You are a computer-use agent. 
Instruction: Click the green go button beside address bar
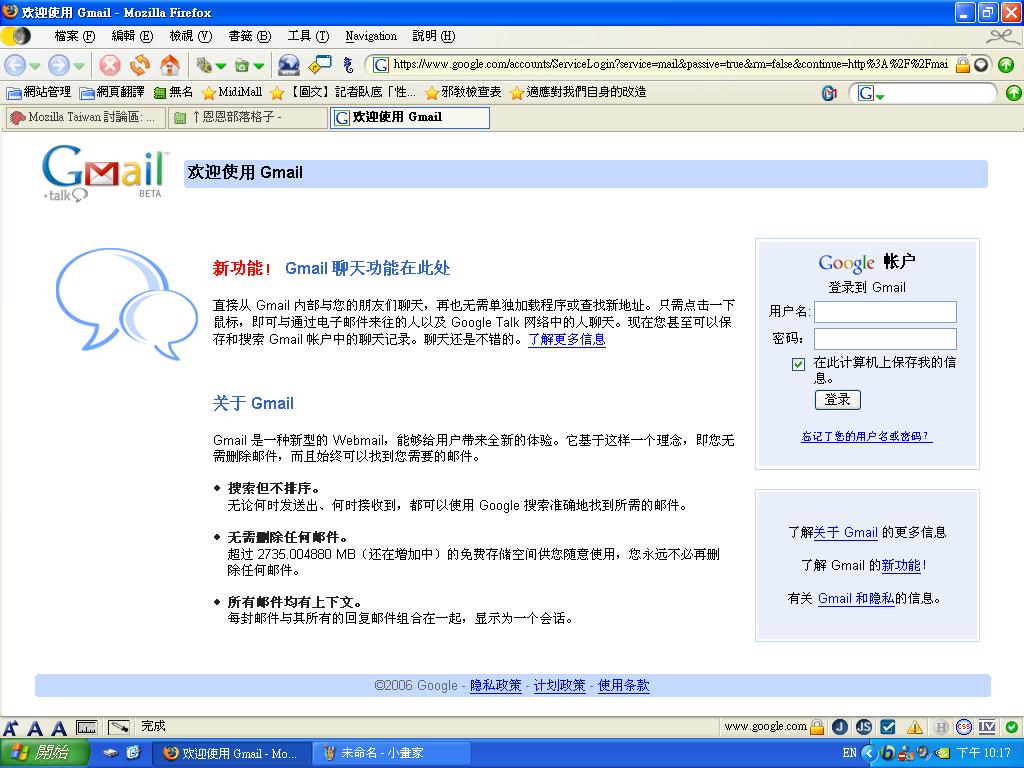tap(1005, 65)
